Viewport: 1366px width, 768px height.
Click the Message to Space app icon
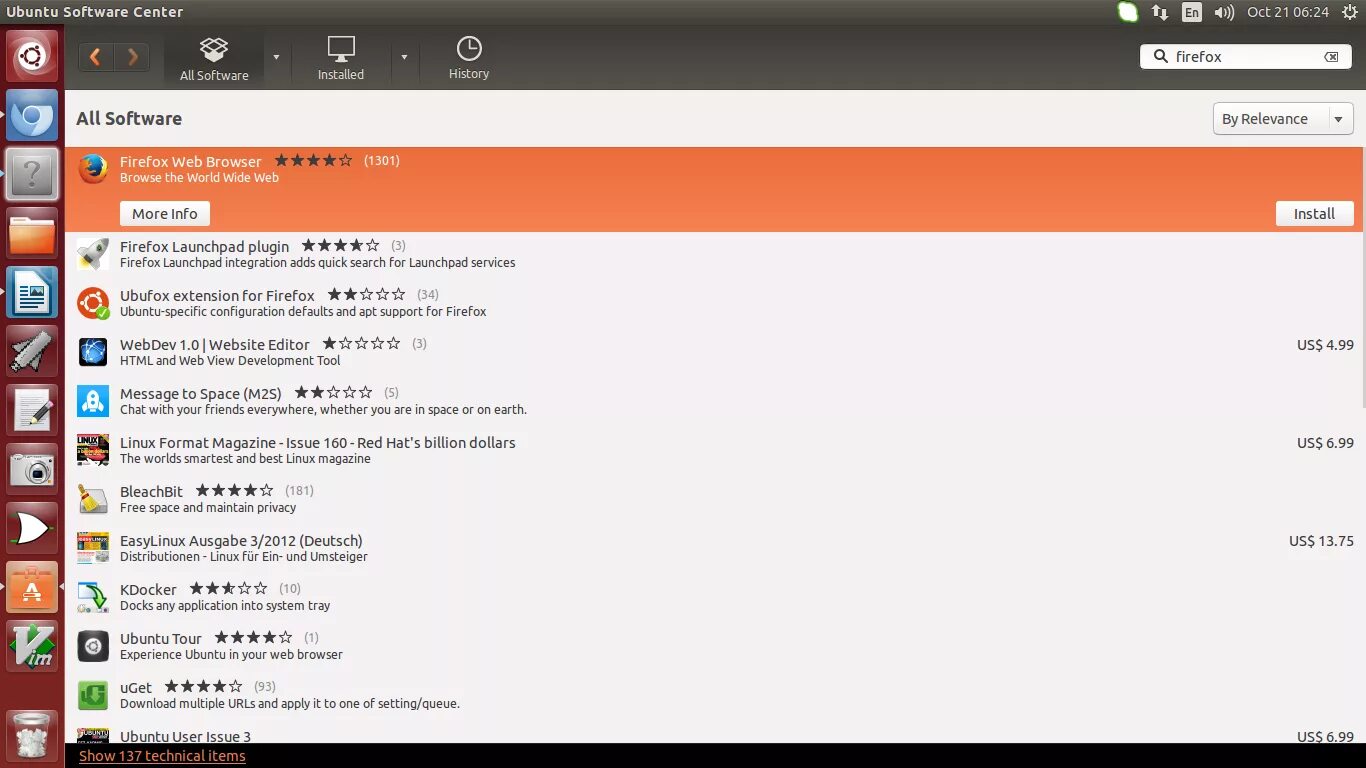(x=93, y=401)
